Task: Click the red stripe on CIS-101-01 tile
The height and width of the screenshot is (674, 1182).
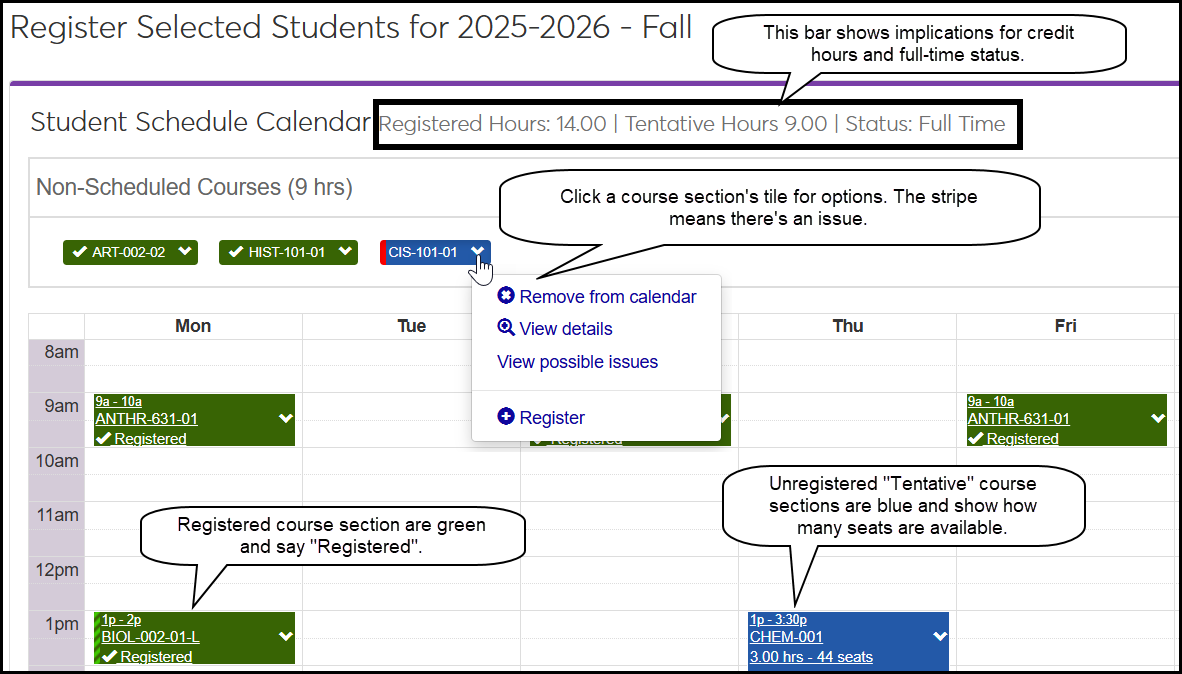Action: click(x=383, y=252)
